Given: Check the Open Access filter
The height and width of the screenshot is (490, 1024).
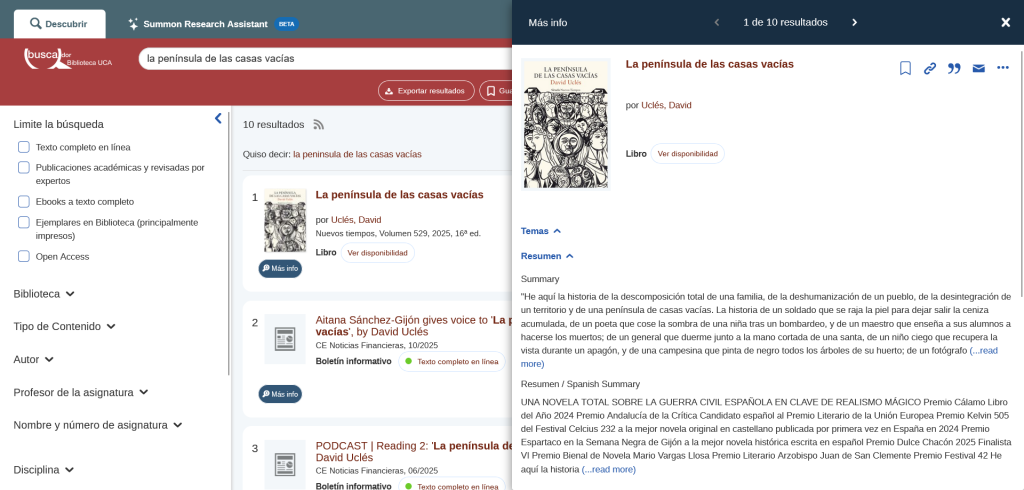Looking at the screenshot, I should (x=24, y=256).
